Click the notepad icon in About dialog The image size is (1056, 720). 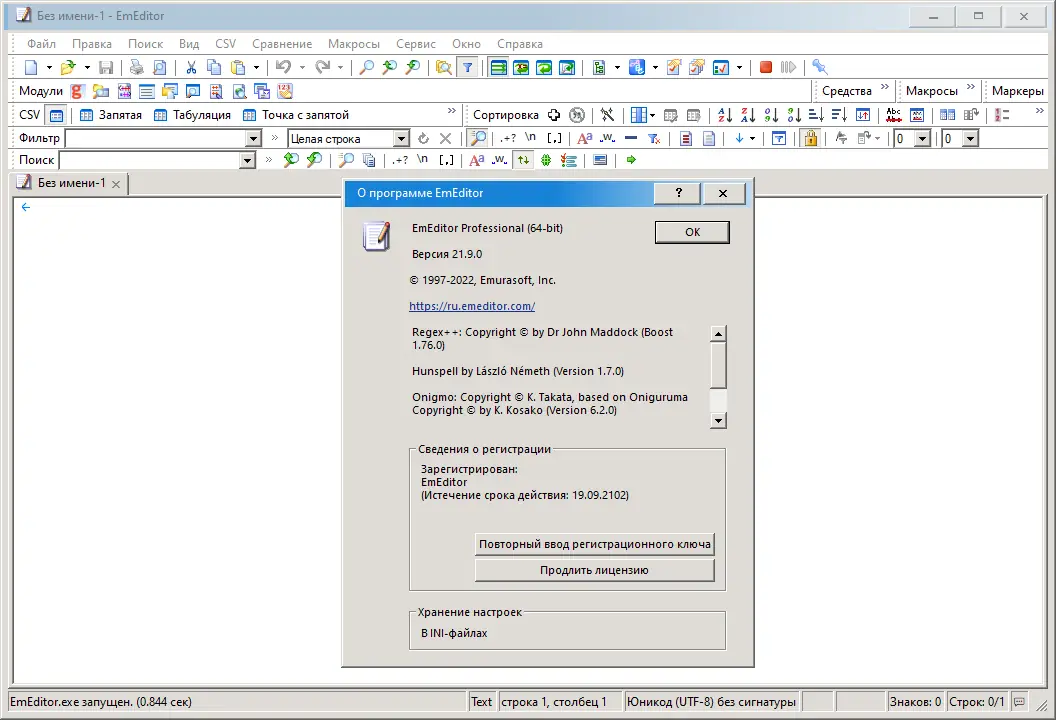pyautogui.click(x=376, y=236)
